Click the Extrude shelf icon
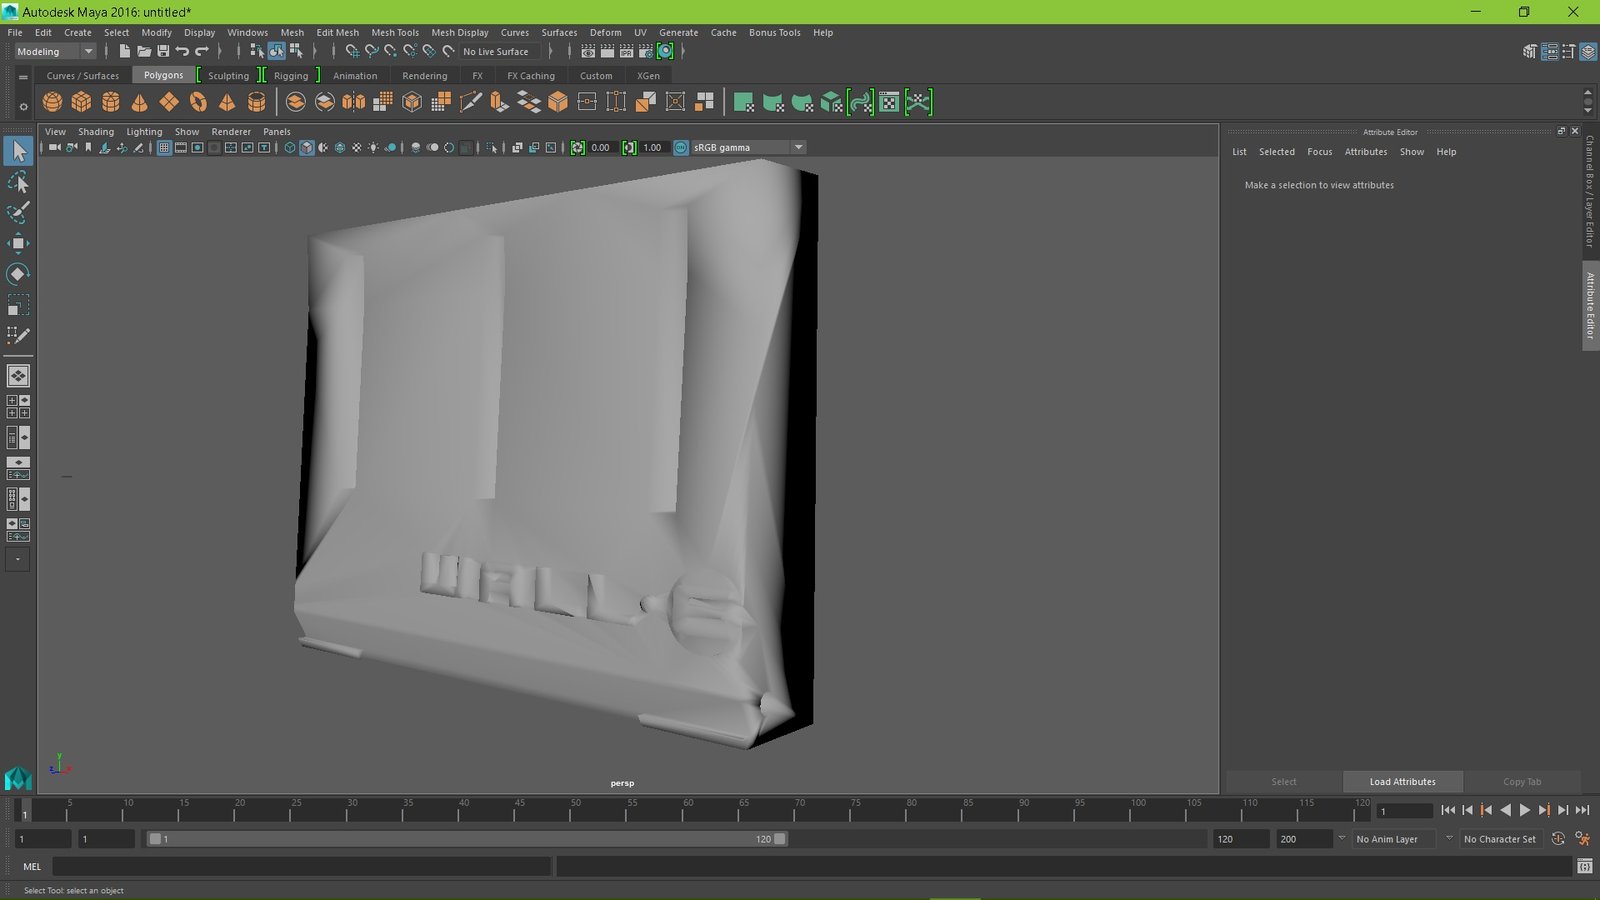The image size is (1600, 900). click(x=499, y=102)
